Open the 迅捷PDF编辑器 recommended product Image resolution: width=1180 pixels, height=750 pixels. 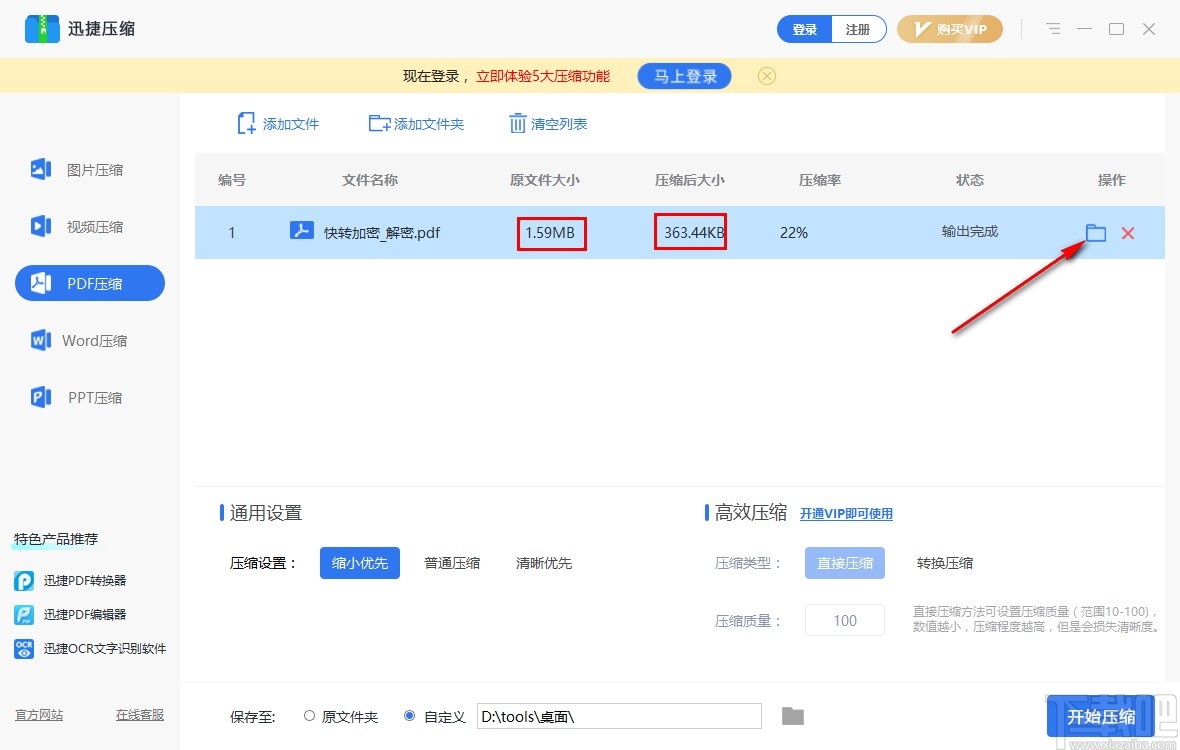(x=84, y=615)
